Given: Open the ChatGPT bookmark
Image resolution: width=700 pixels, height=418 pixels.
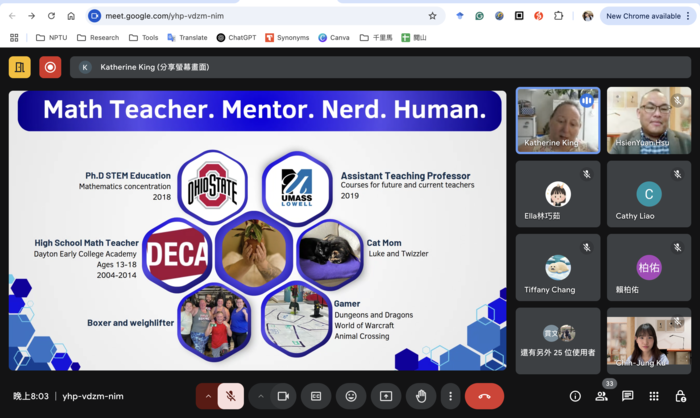Looking at the screenshot, I should point(237,38).
